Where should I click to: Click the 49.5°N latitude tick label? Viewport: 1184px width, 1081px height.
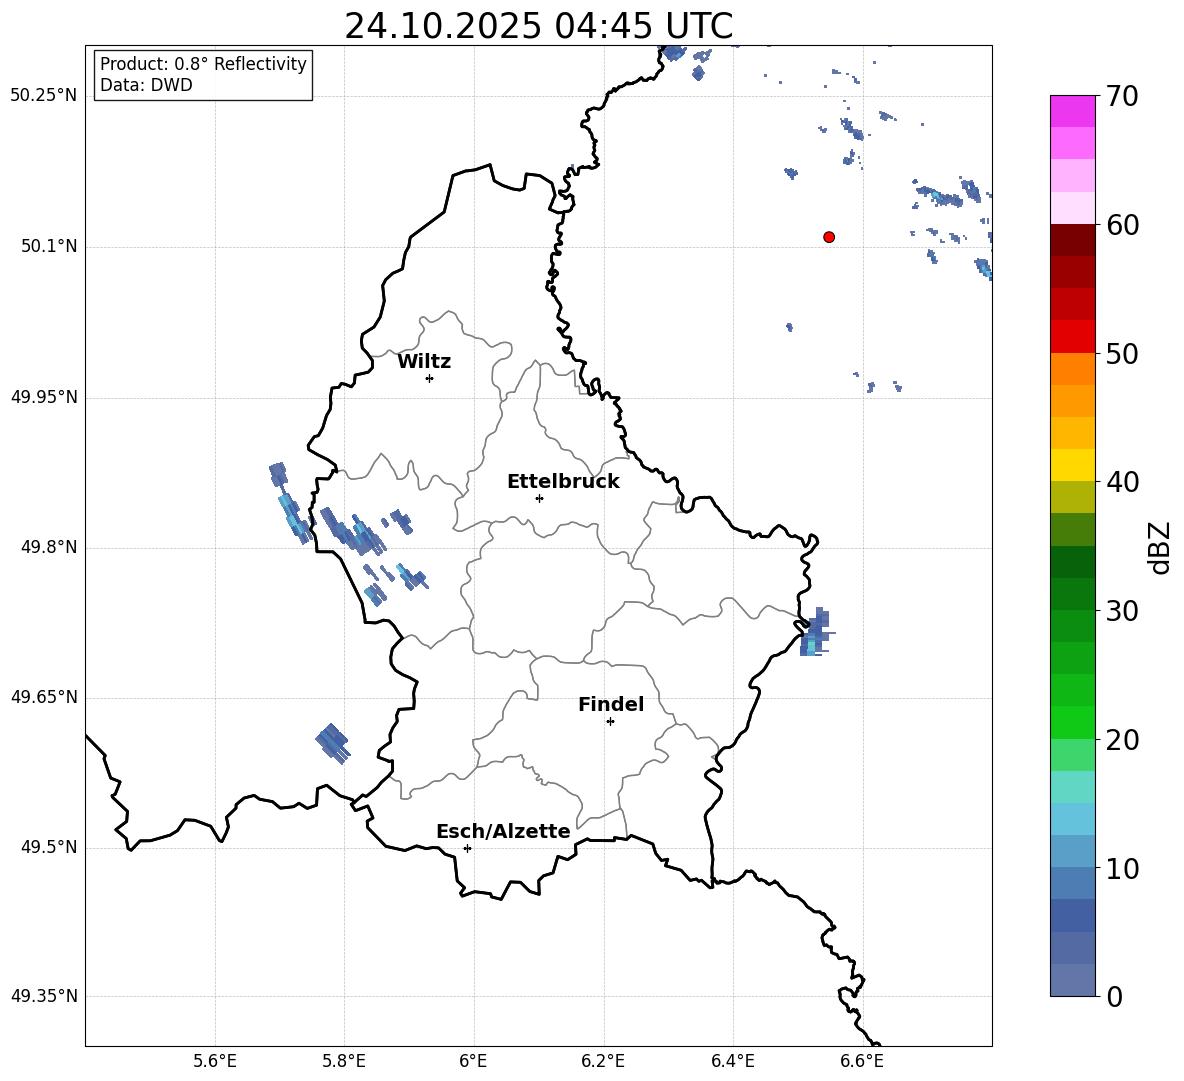point(49,847)
